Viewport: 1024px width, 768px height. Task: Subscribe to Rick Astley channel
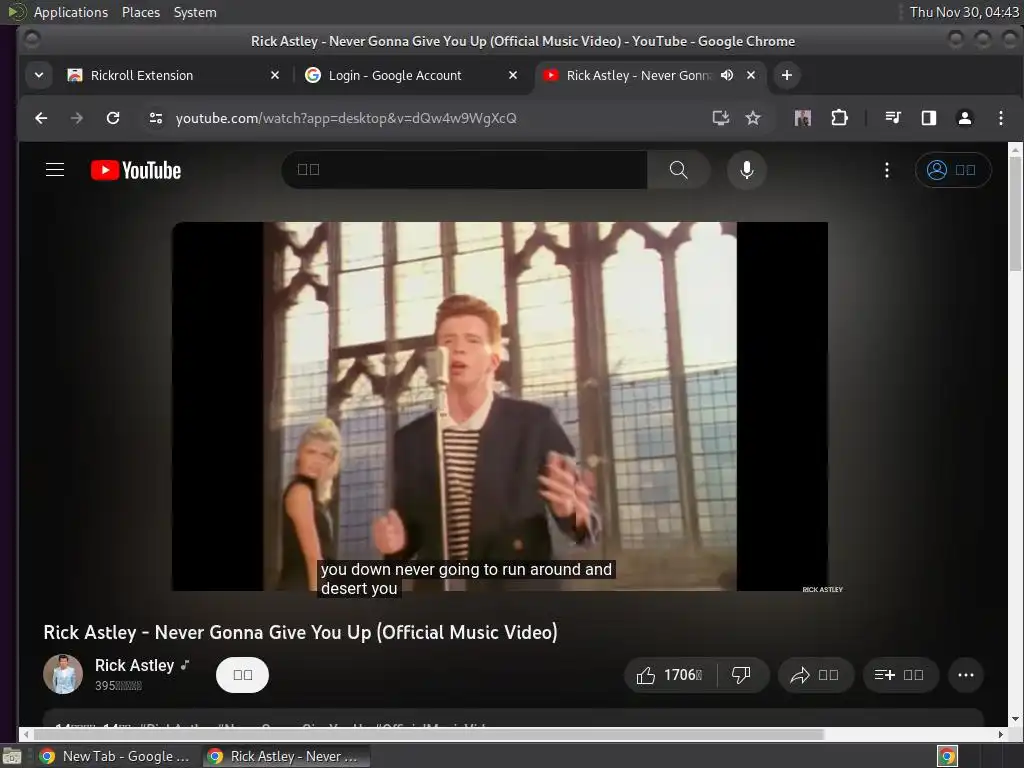pos(242,675)
